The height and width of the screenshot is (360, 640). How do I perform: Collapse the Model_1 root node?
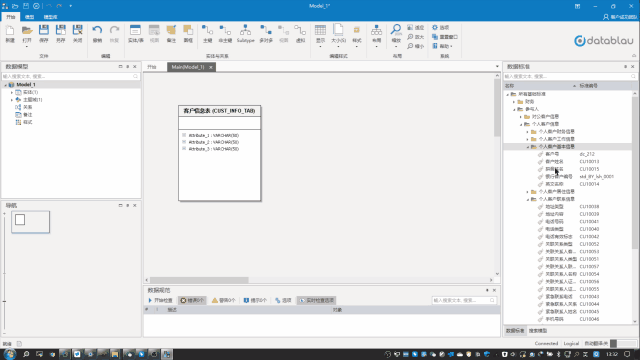5,85
